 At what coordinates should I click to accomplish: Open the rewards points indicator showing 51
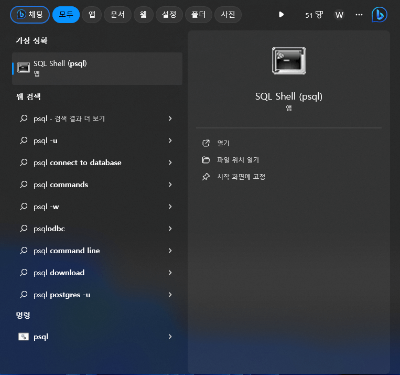tap(314, 15)
